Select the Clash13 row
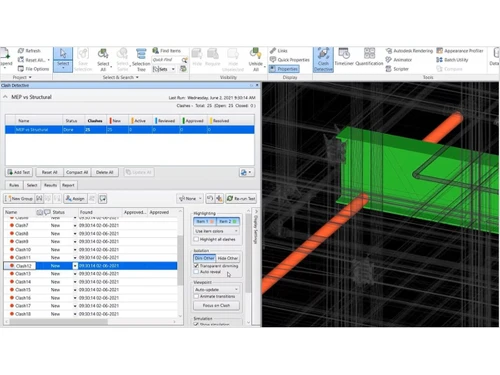The height and width of the screenshot is (375, 500). [91, 274]
